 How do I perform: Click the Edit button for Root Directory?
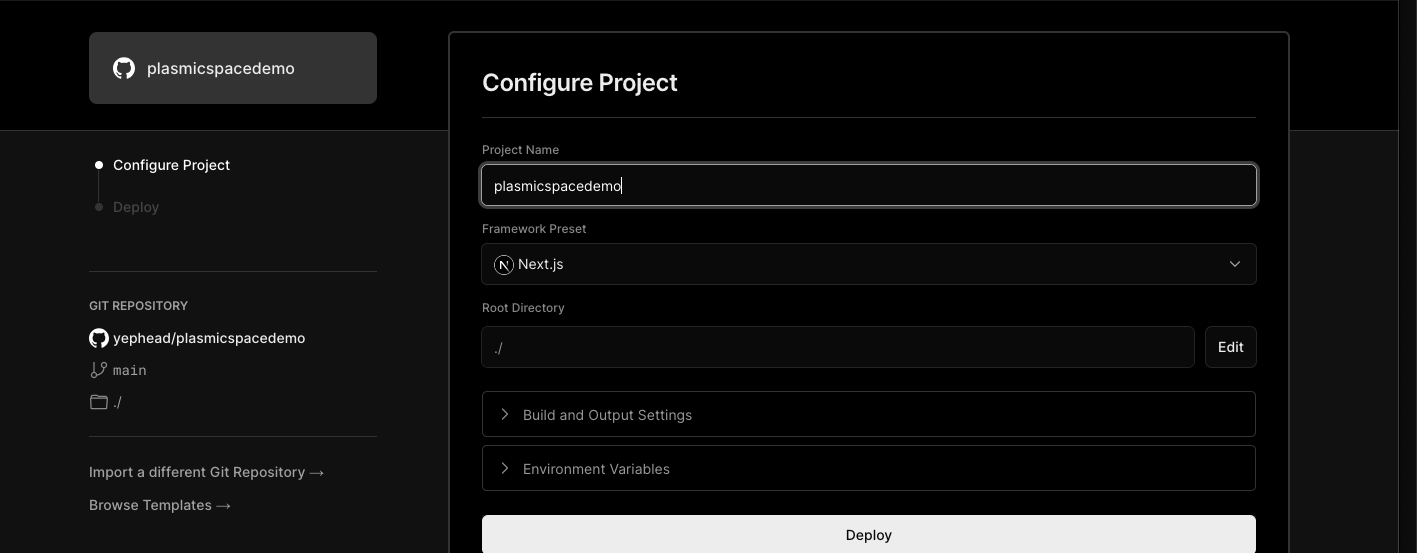pyautogui.click(x=1230, y=347)
